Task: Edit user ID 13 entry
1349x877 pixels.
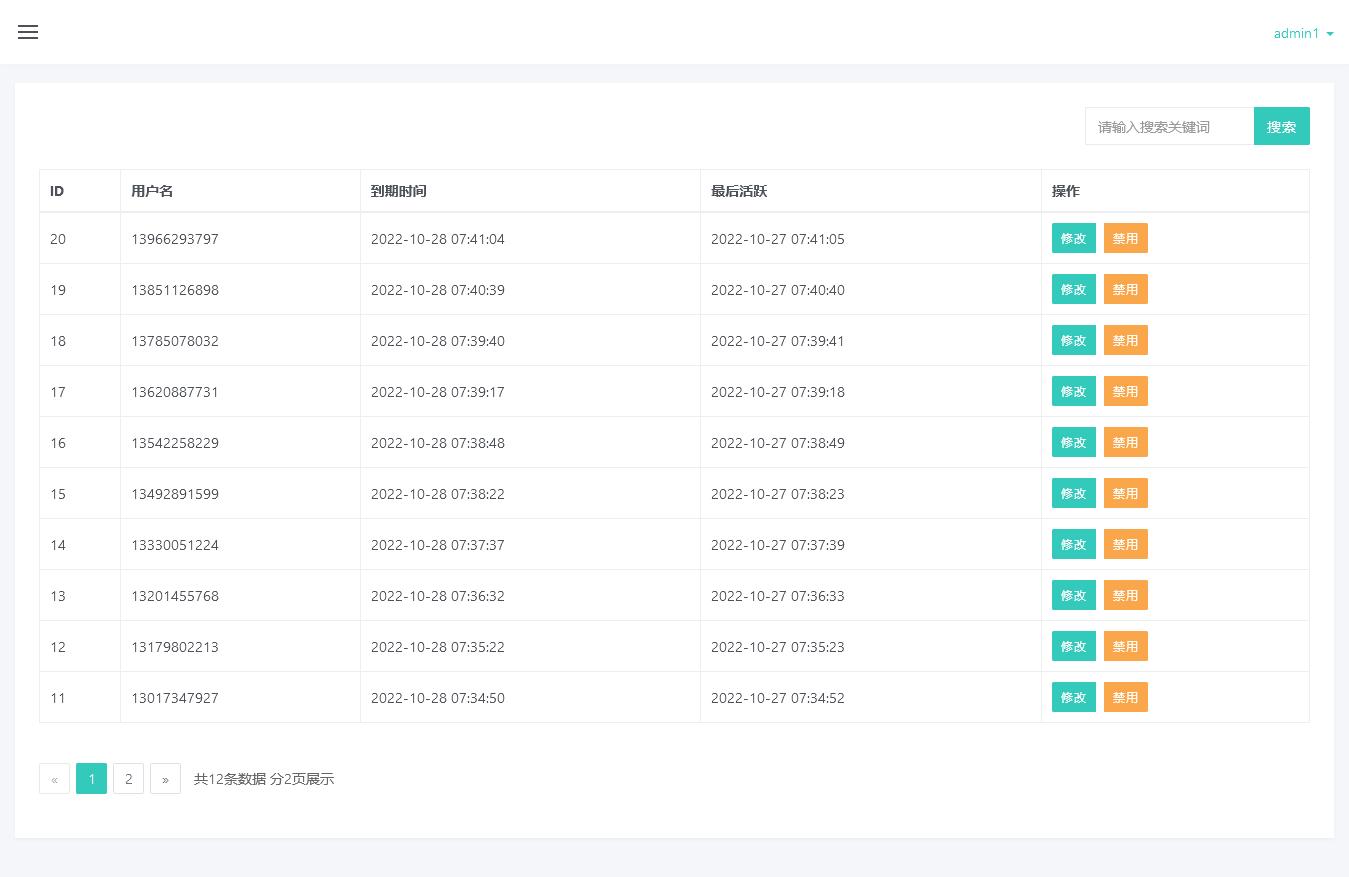Action: coord(1073,595)
